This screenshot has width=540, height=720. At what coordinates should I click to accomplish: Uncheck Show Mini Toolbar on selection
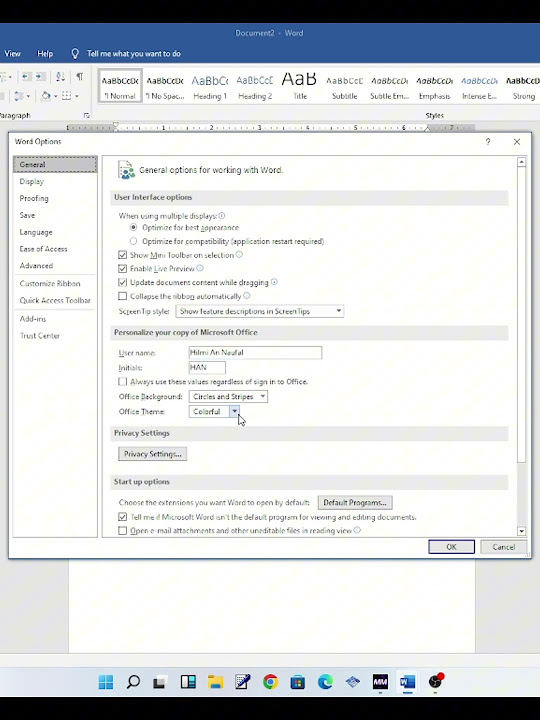click(122, 255)
